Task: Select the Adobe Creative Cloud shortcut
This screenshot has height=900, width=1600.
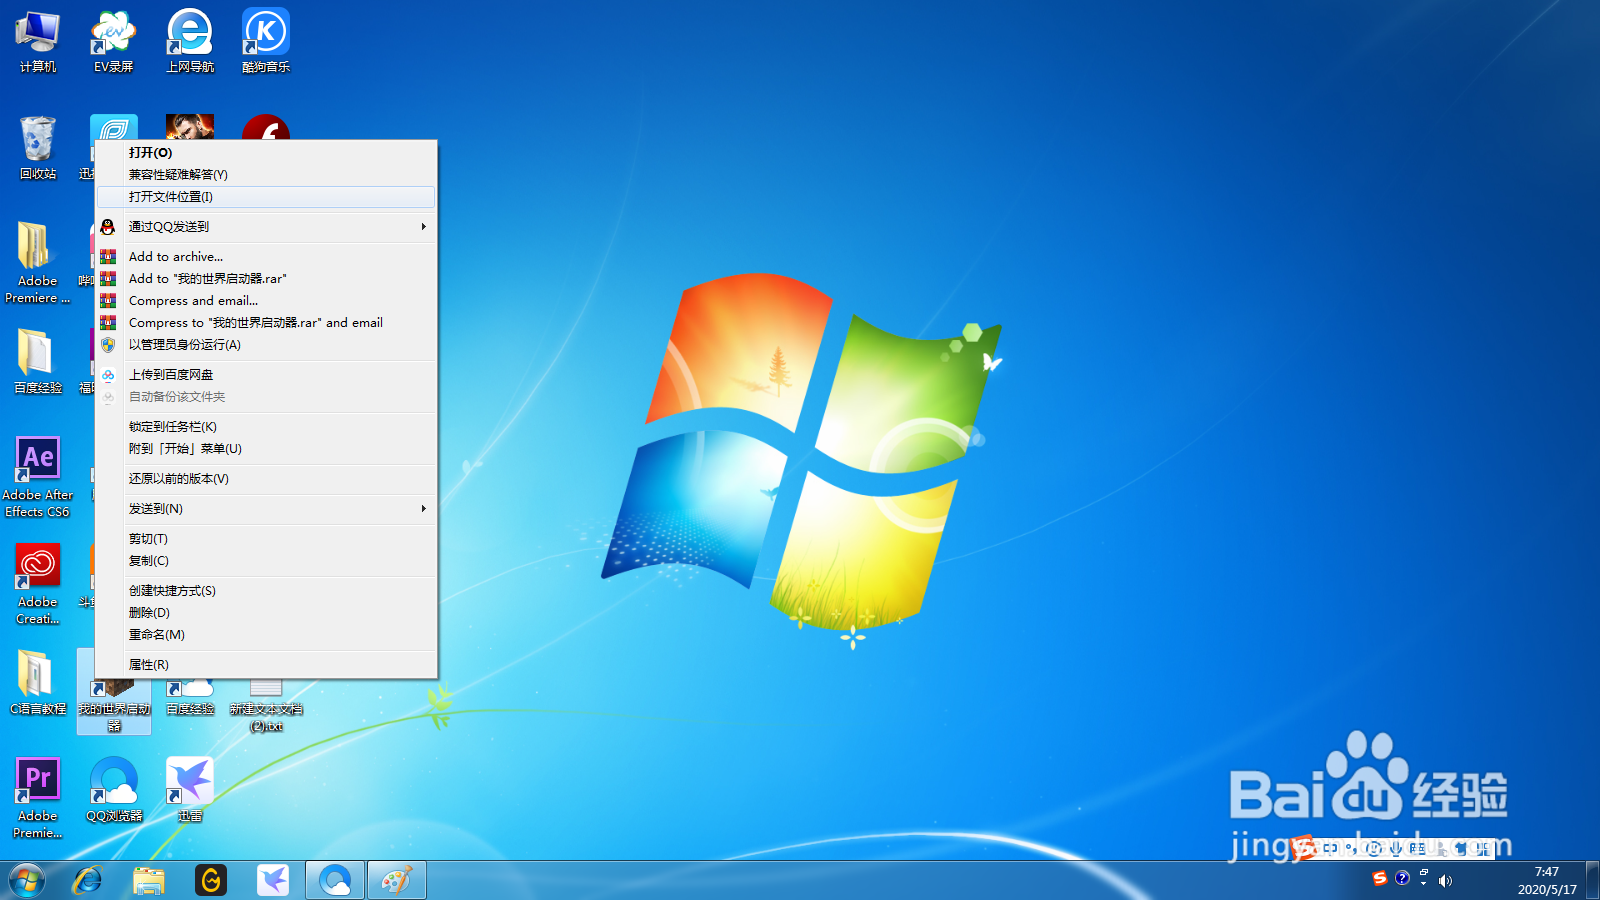Action: pos(38,584)
